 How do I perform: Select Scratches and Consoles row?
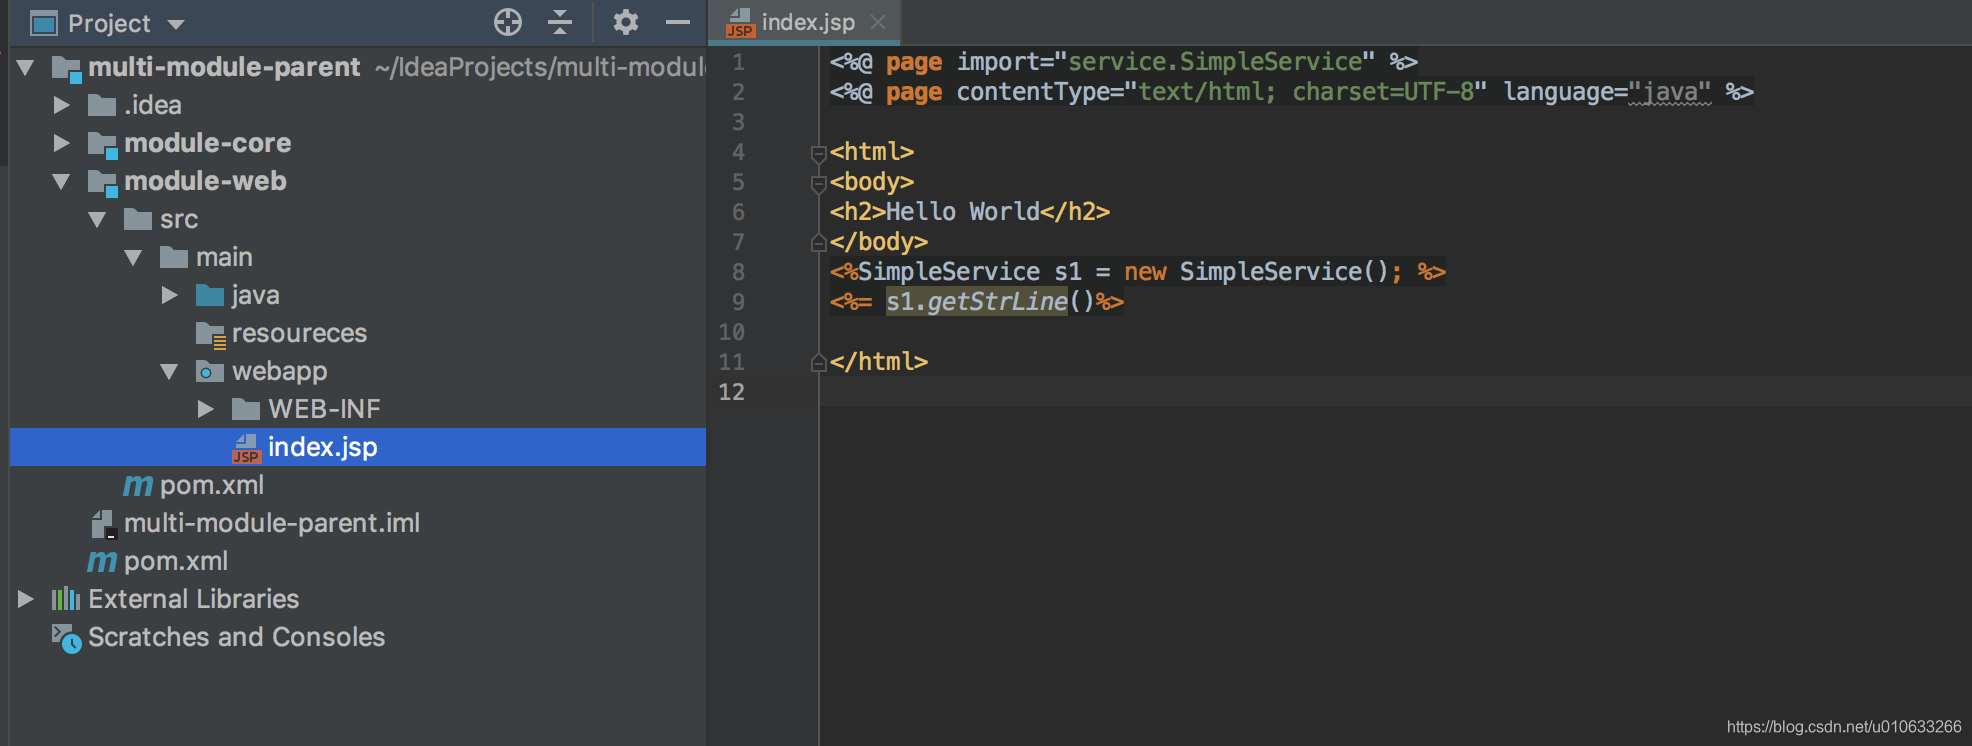coord(358,637)
